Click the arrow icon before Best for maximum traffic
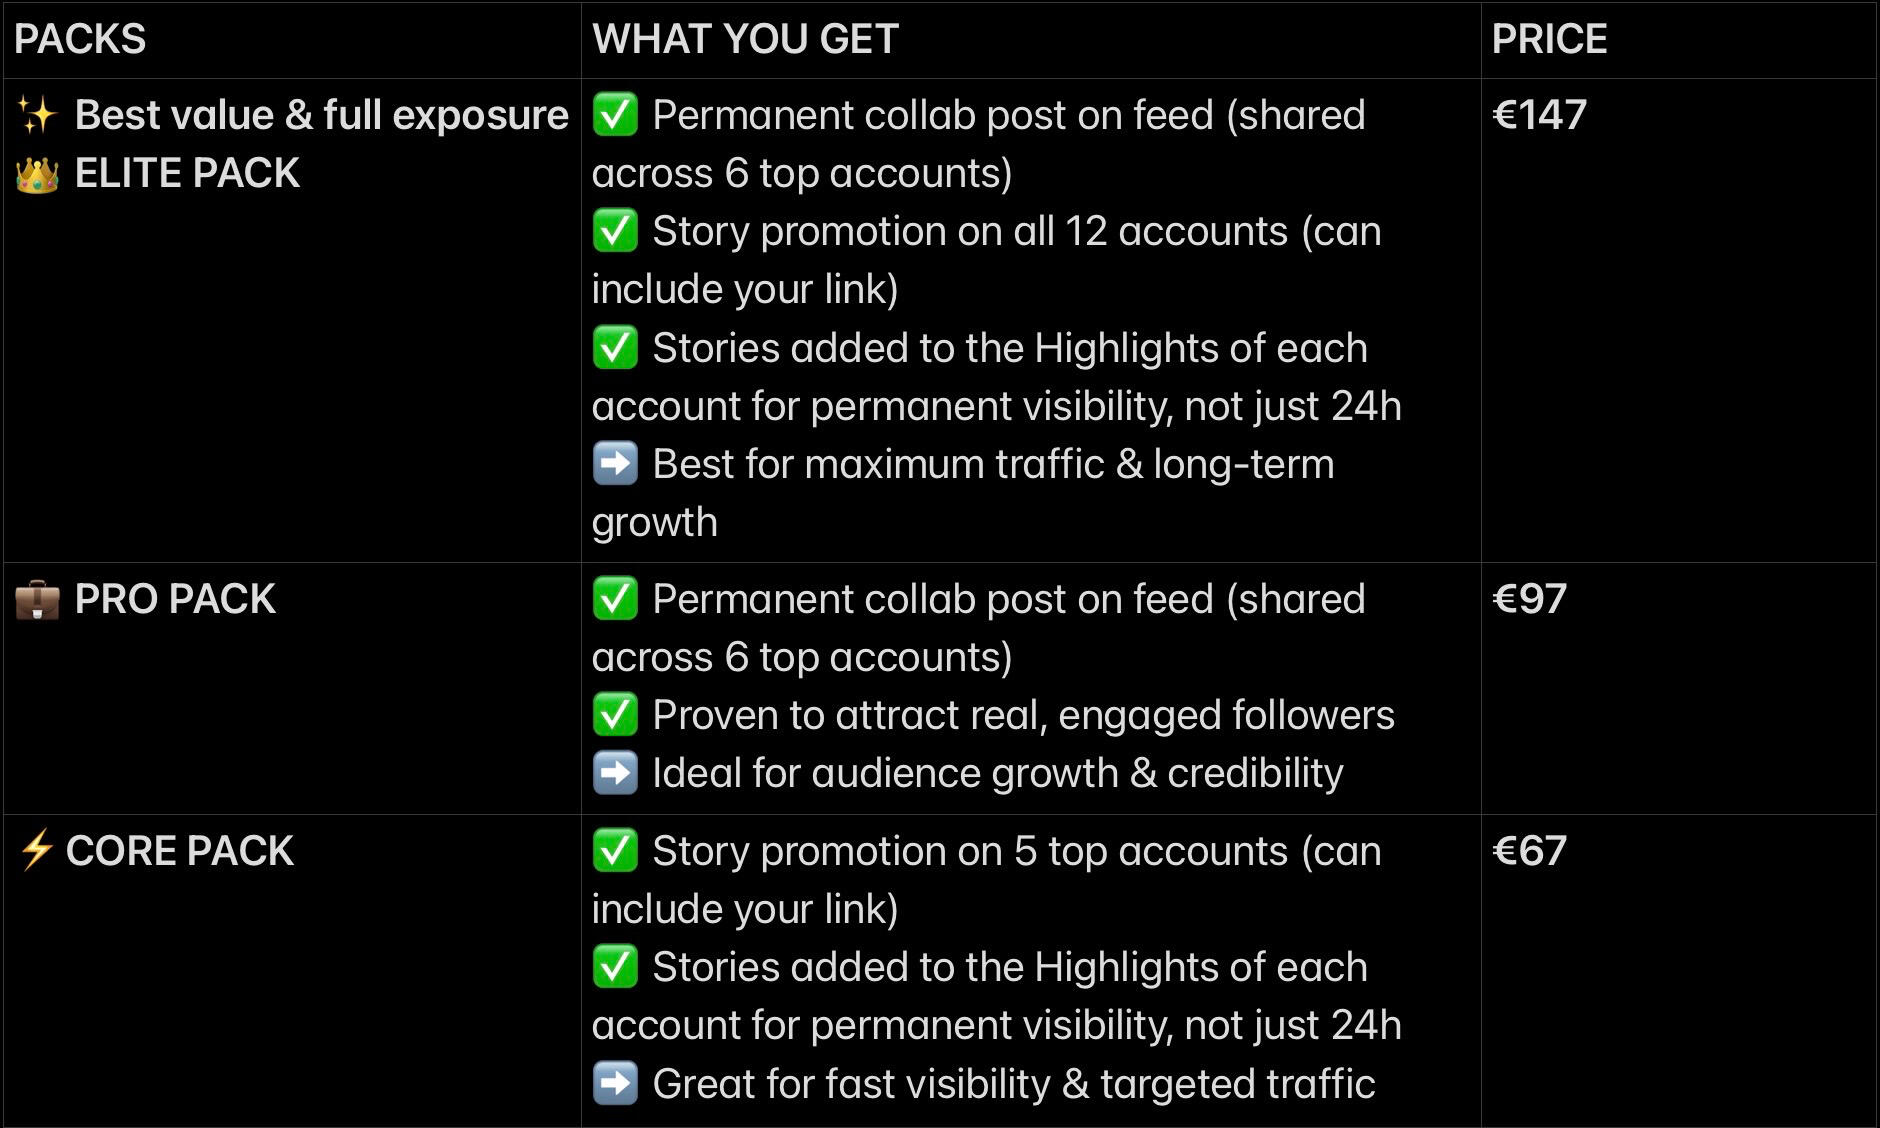Viewport: 1880px width, 1128px height. (x=615, y=464)
